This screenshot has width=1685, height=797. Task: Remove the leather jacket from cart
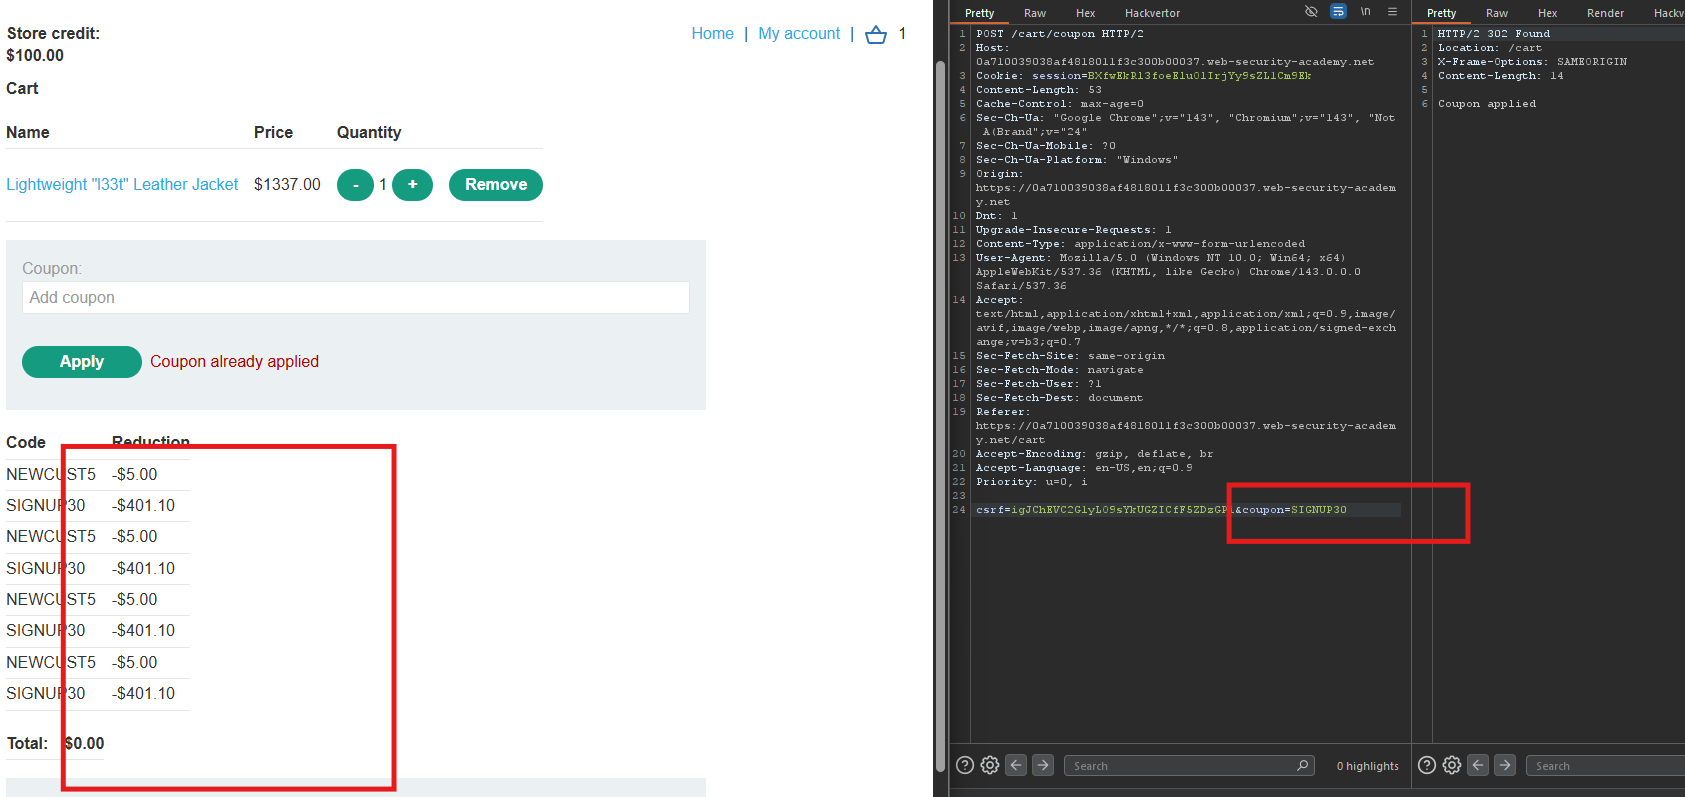(x=496, y=185)
